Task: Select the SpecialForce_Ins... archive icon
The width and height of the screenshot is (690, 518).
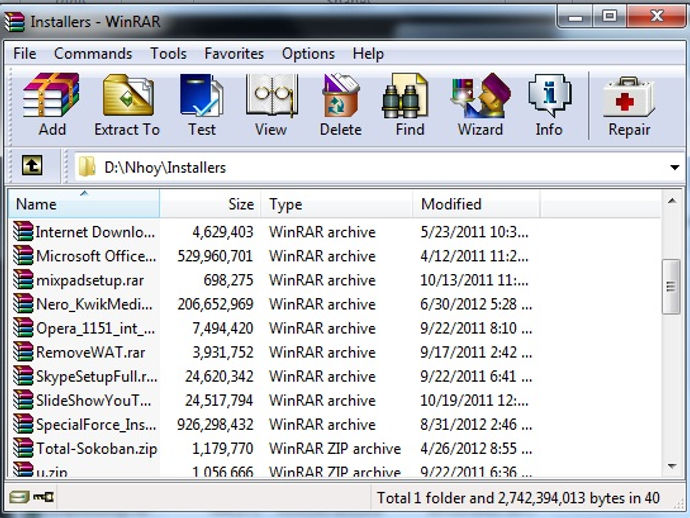Action: point(23,424)
